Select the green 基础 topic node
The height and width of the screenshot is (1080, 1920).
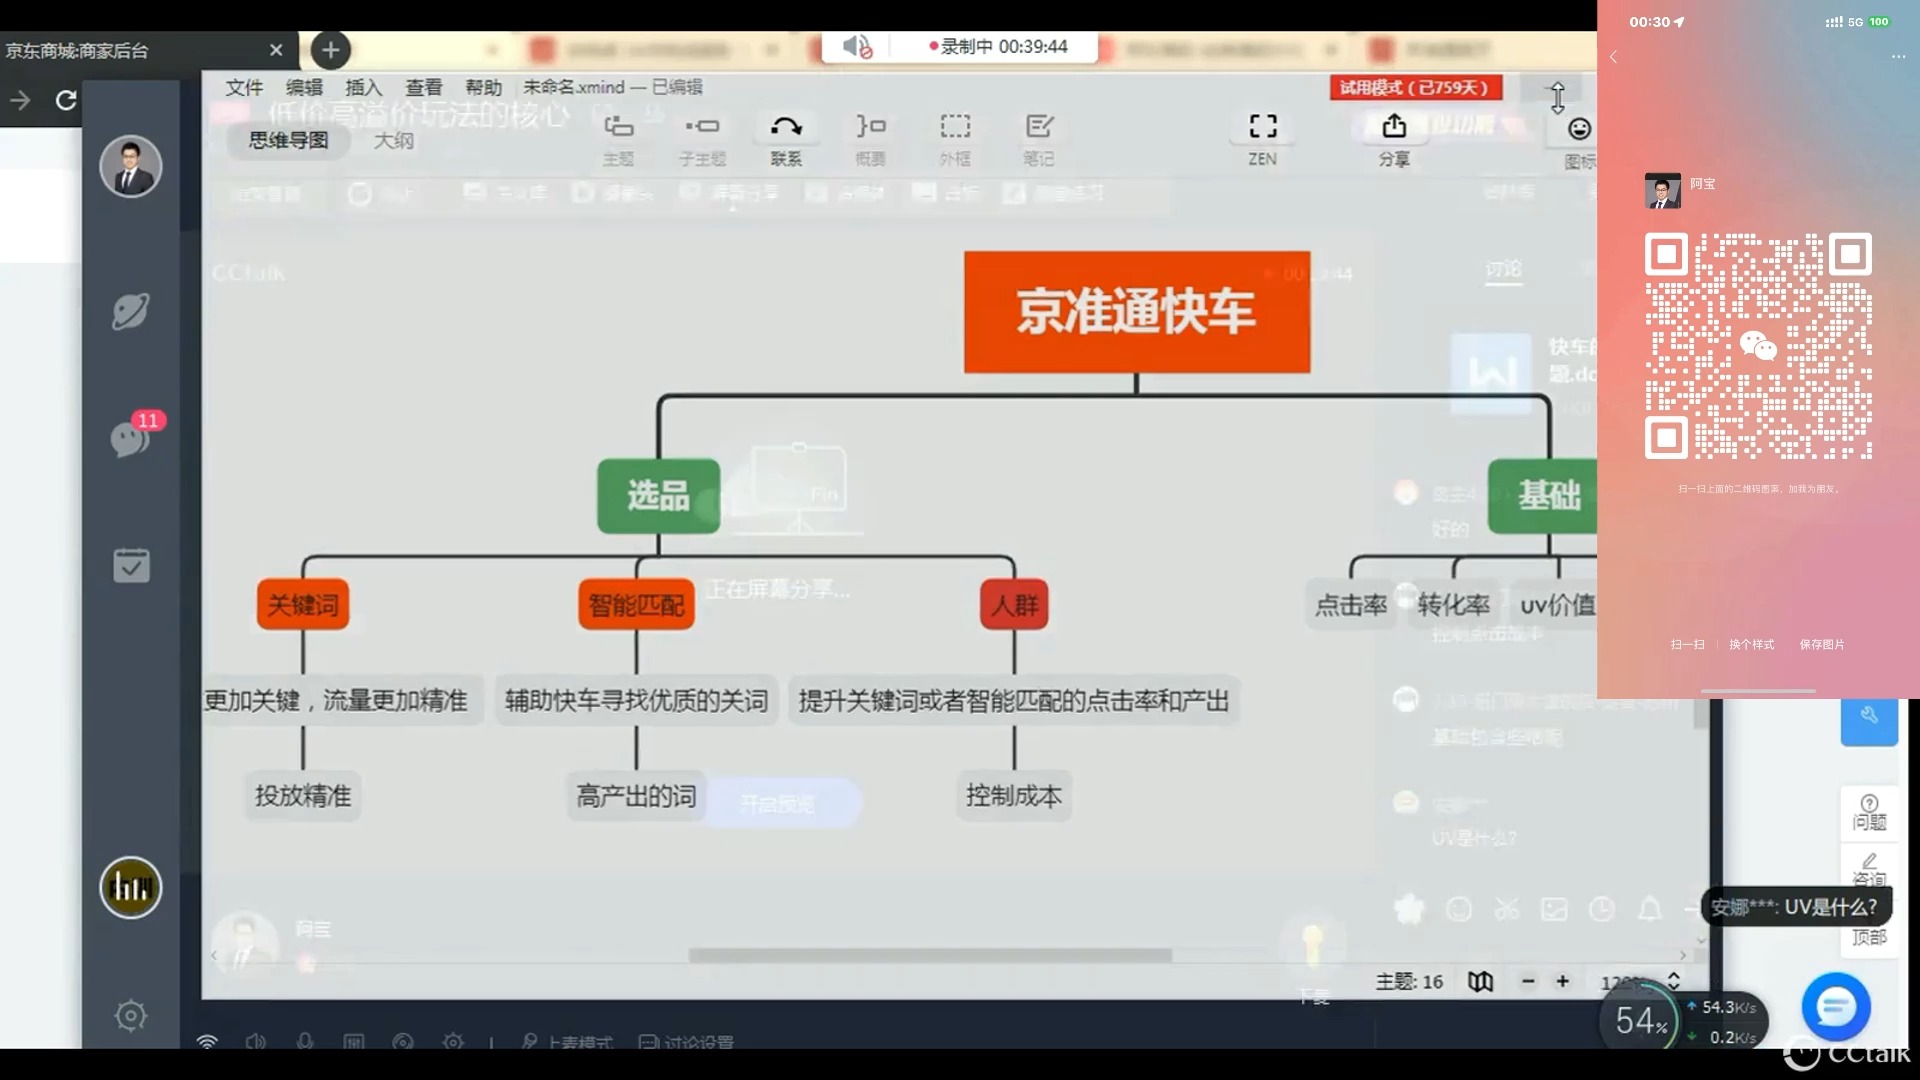point(1543,495)
